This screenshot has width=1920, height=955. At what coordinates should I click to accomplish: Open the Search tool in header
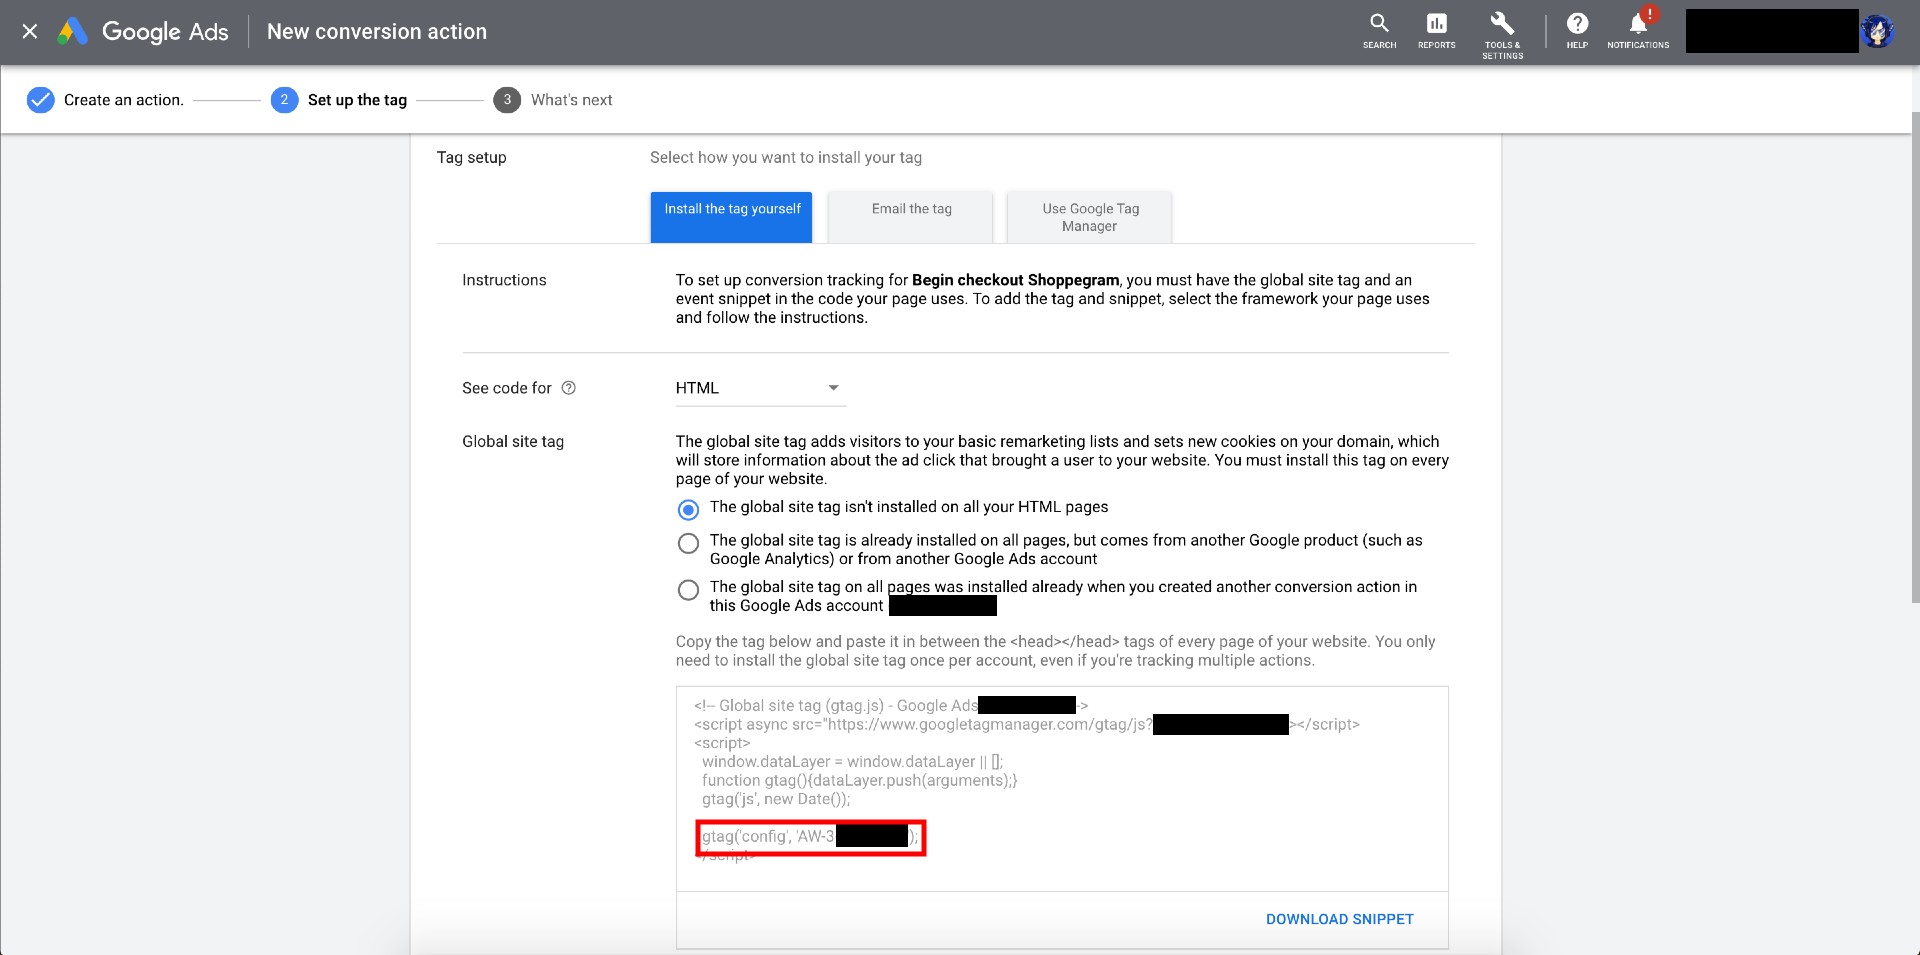[x=1379, y=31]
